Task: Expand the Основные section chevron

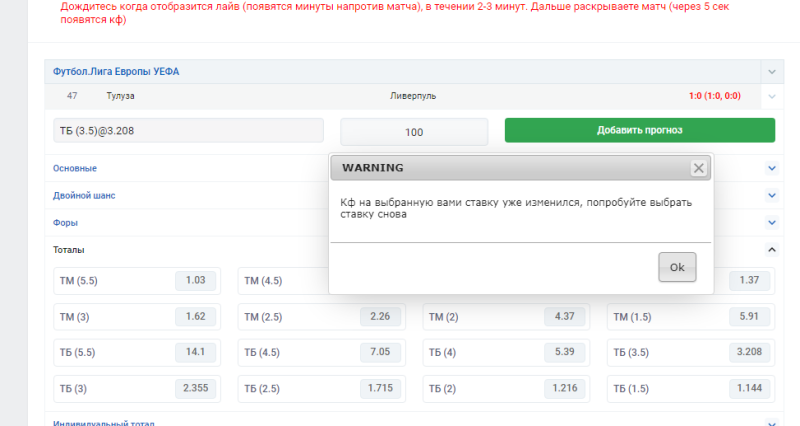Action: pos(771,168)
